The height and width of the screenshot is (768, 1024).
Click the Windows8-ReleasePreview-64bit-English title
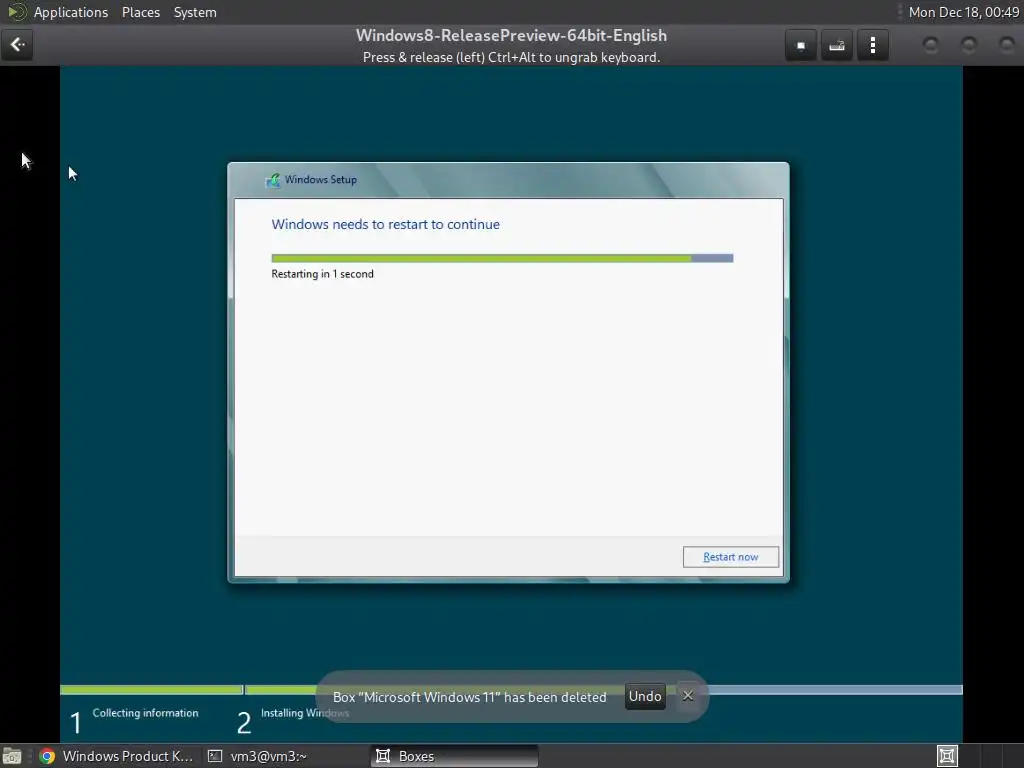click(511, 35)
